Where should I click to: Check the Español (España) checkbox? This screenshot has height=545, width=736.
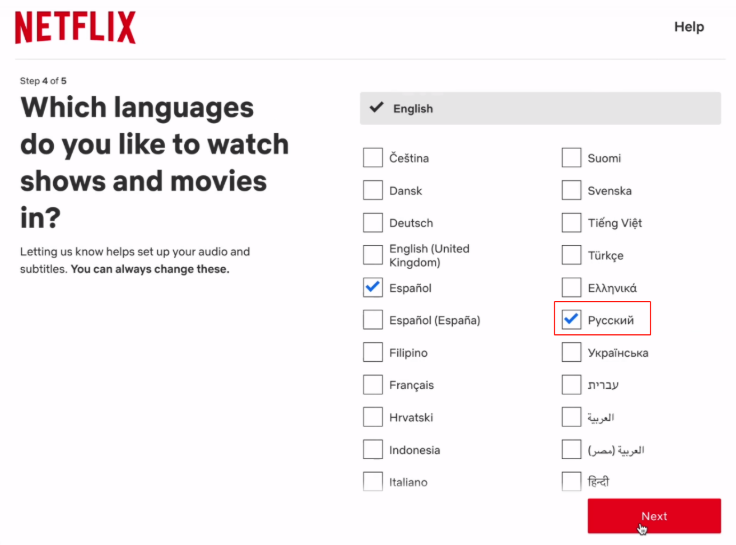[373, 320]
